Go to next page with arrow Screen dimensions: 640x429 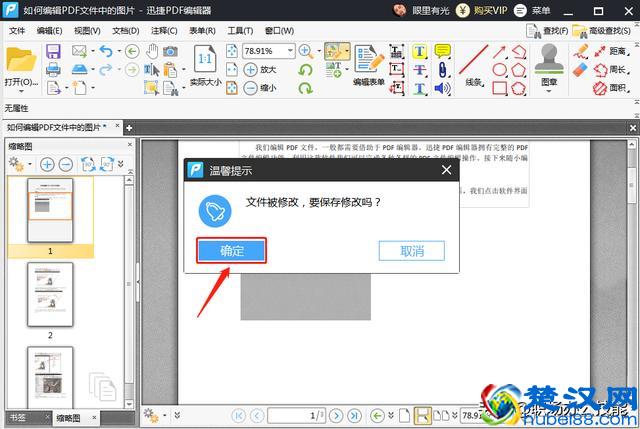tap(336, 416)
